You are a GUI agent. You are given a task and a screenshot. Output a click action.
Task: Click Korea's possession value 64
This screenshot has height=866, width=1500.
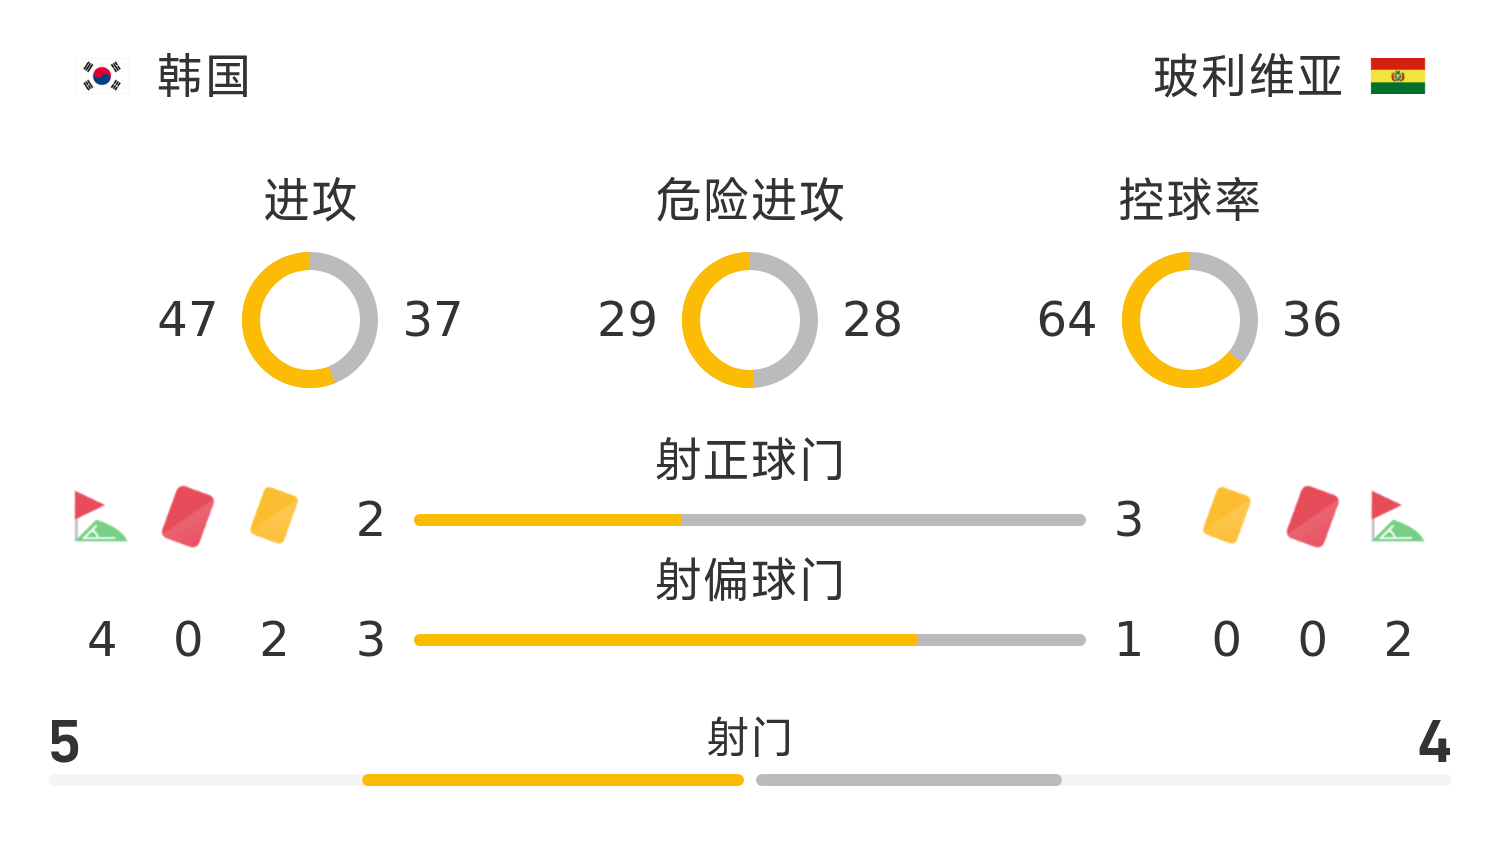(1067, 320)
